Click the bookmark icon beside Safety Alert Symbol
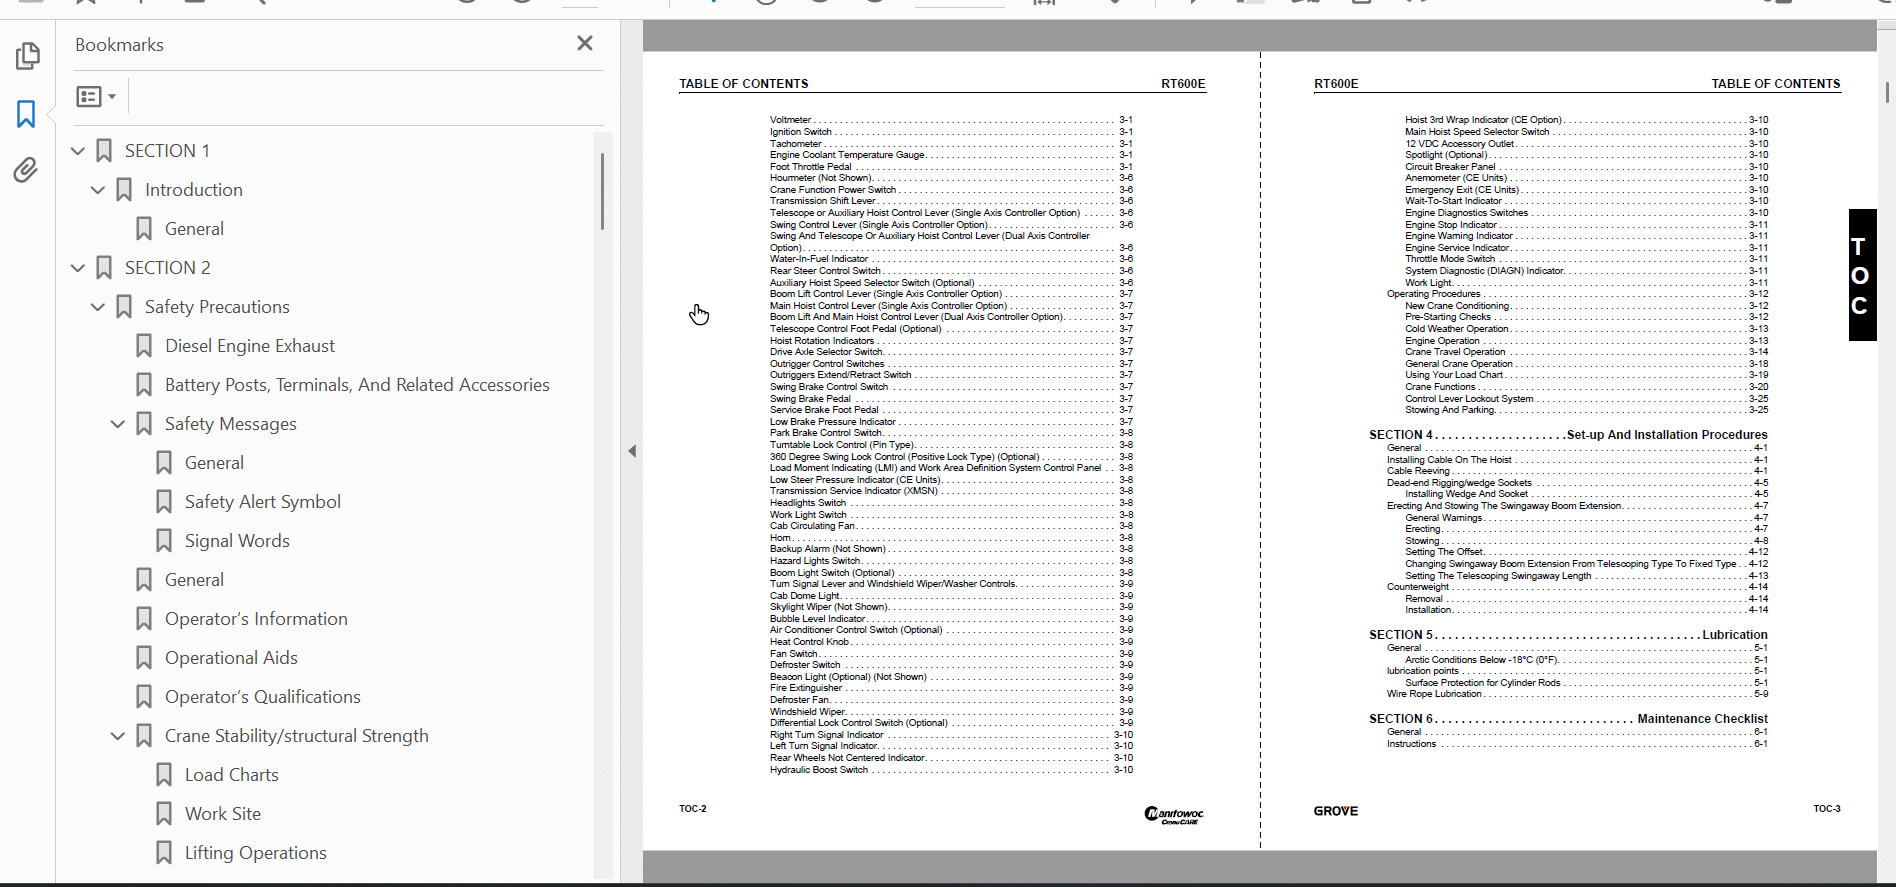The width and height of the screenshot is (1896, 887). pyautogui.click(x=164, y=502)
